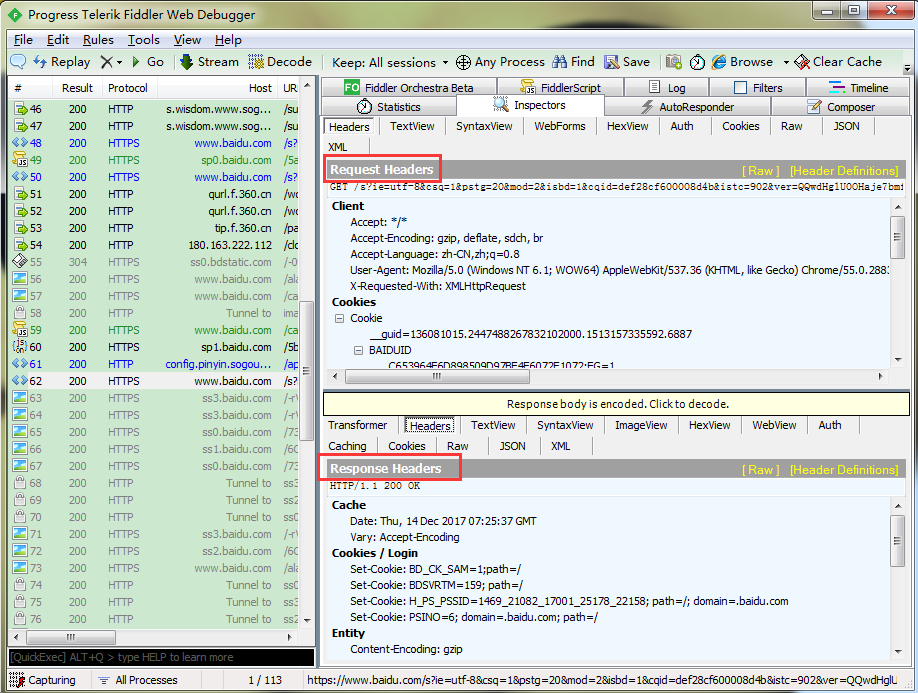Click the comment speech bubble icon

[x=18, y=61]
